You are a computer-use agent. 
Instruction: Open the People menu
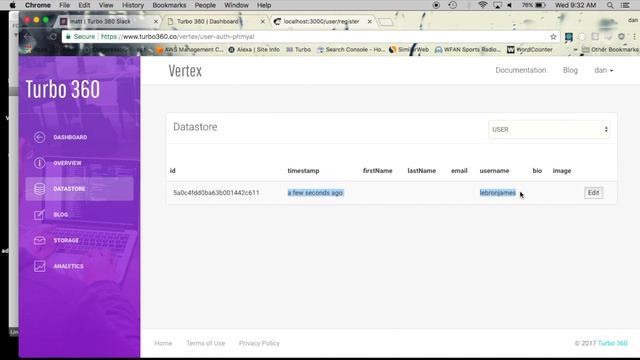(205, 5)
